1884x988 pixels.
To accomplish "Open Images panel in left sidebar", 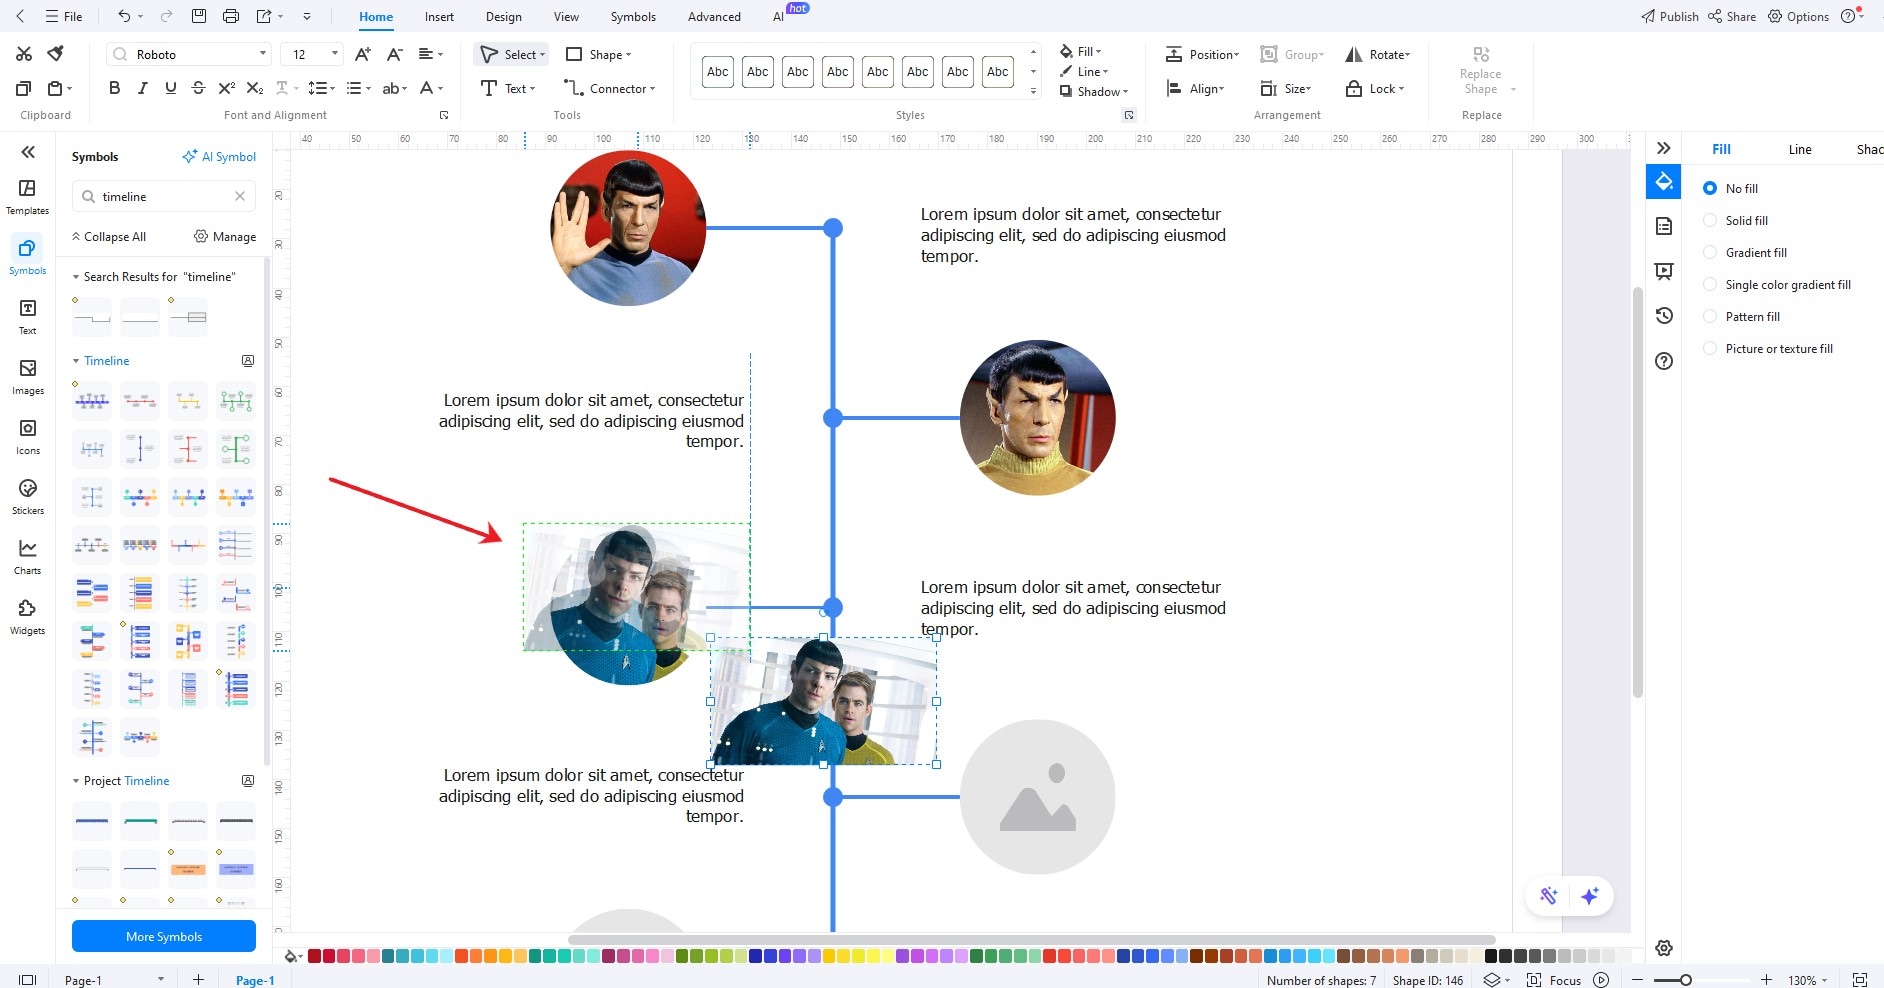I will click(x=27, y=377).
